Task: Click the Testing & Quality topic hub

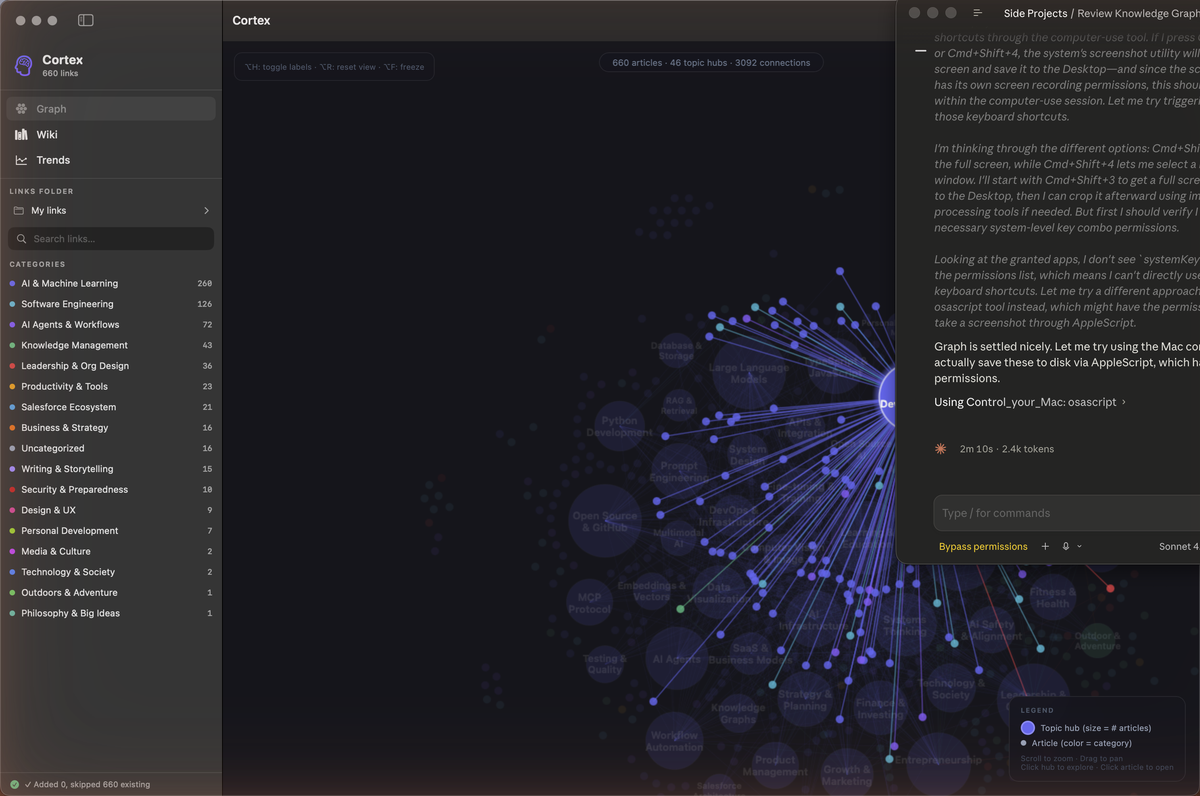Action: point(605,664)
